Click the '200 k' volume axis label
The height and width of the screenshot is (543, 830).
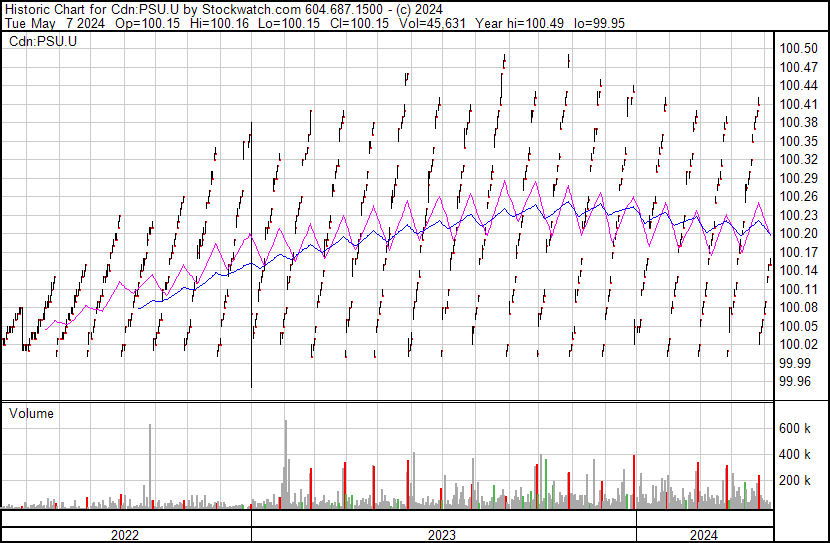795,480
